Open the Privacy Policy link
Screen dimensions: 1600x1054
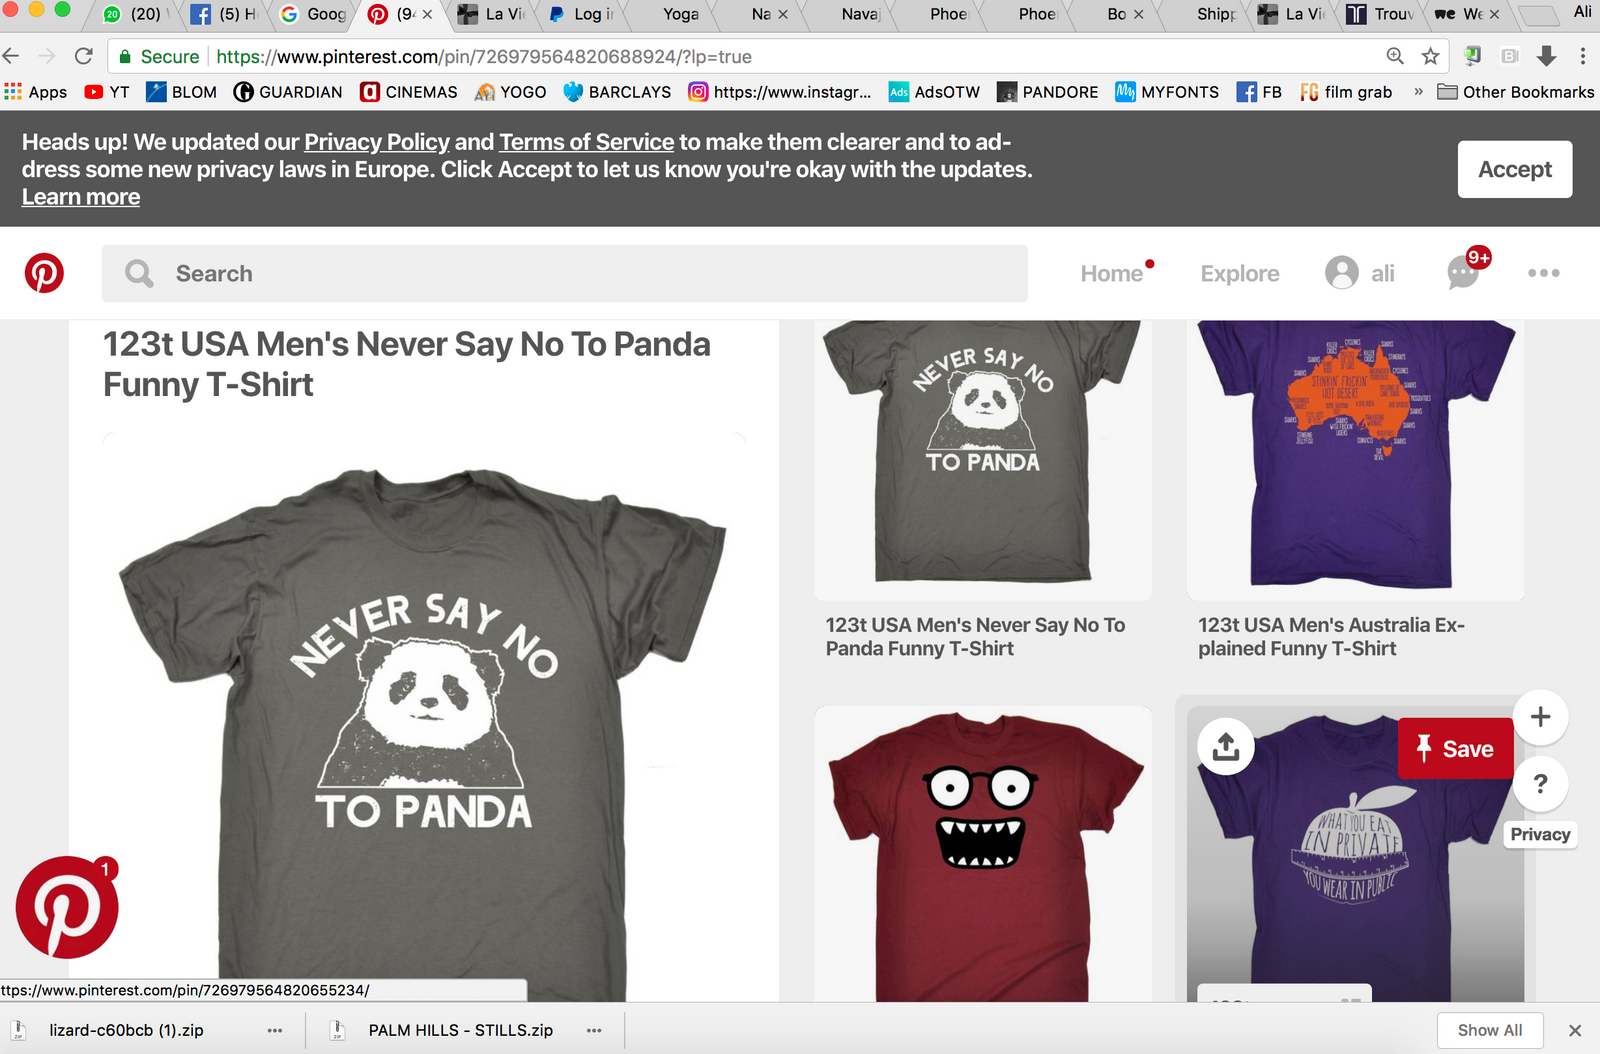click(376, 142)
